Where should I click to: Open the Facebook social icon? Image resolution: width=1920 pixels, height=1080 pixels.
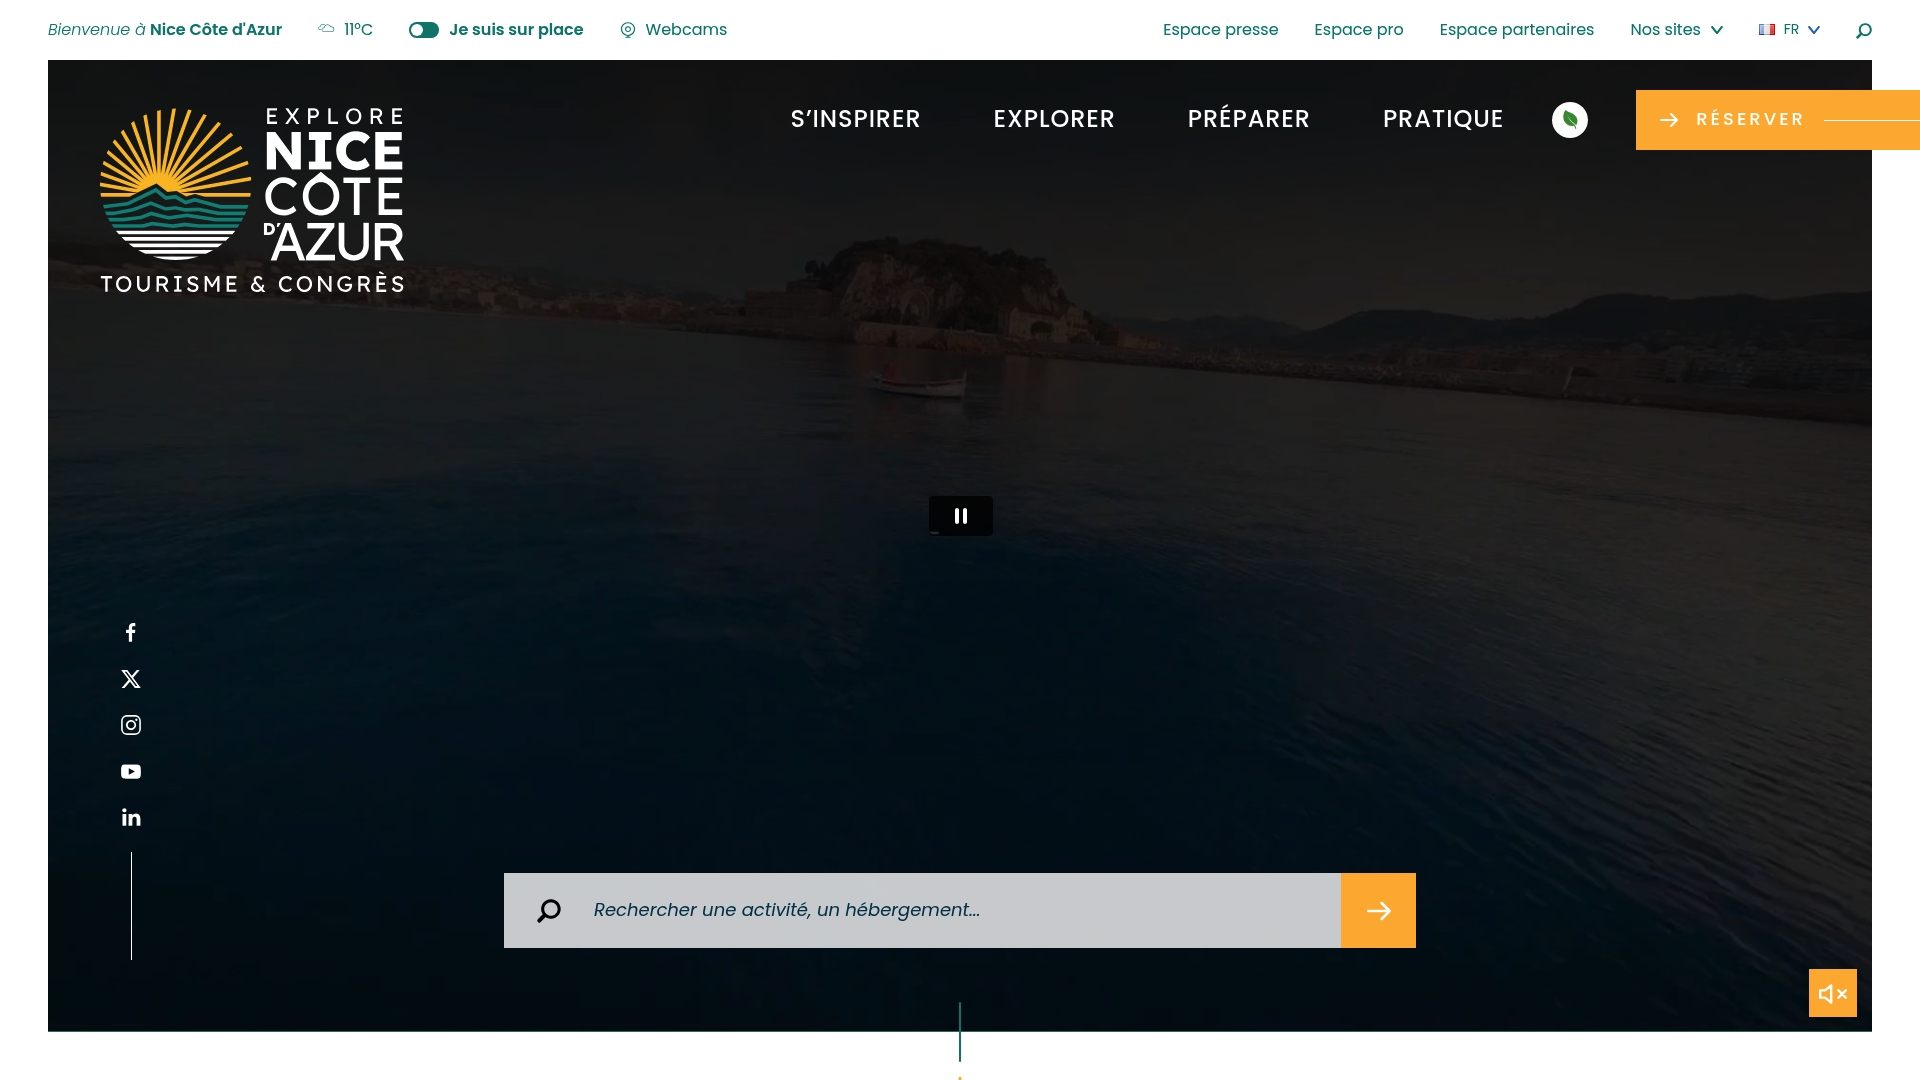[x=131, y=632]
